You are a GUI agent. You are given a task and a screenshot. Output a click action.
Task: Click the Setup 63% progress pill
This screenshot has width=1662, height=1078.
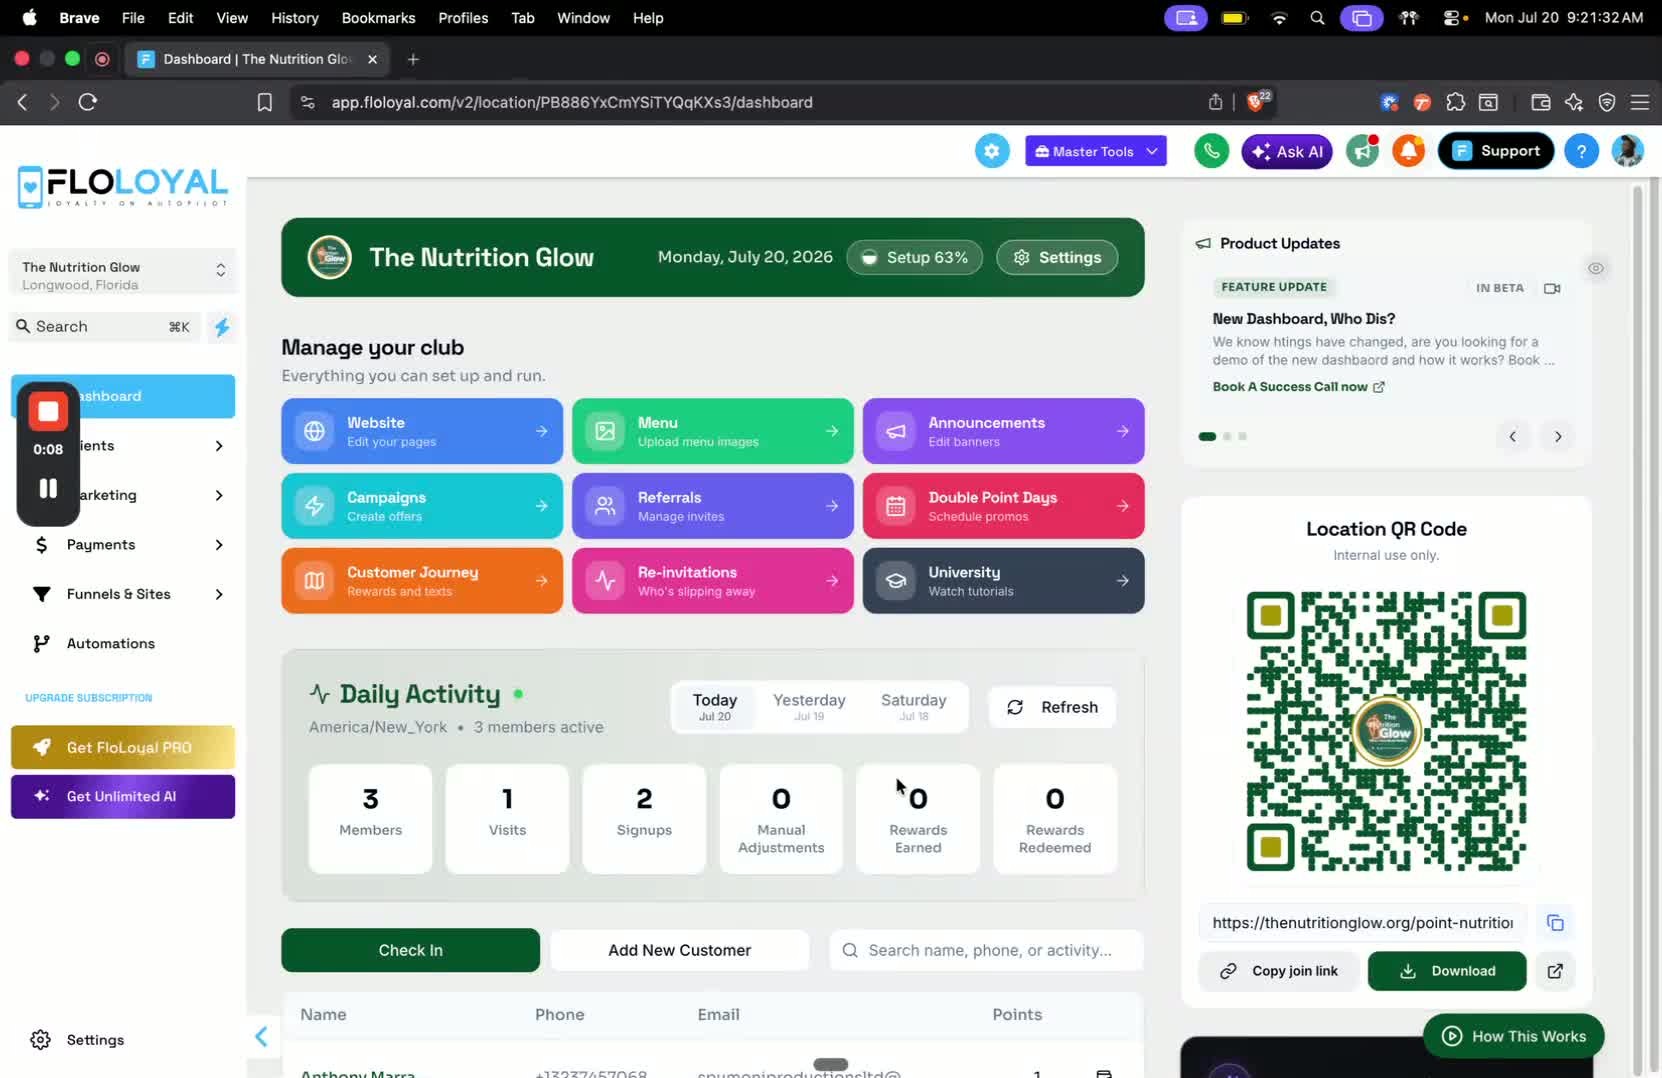tap(914, 257)
